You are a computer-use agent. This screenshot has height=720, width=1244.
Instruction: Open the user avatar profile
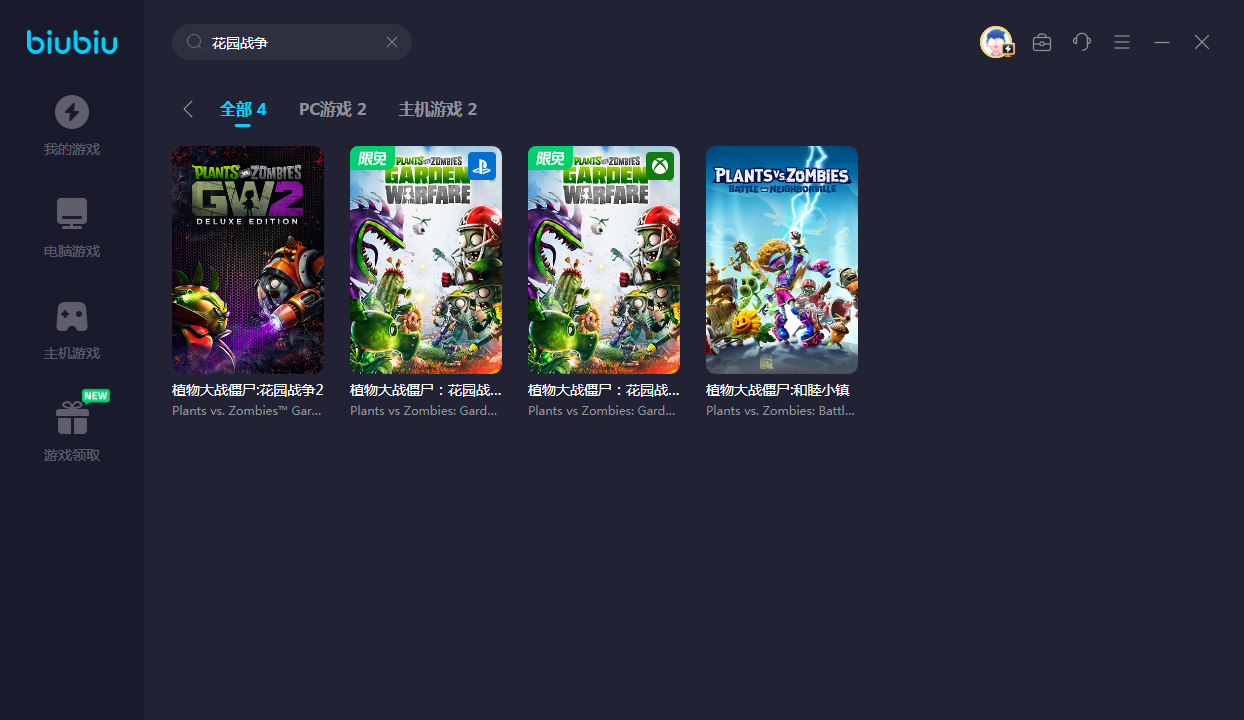pos(996,42)
